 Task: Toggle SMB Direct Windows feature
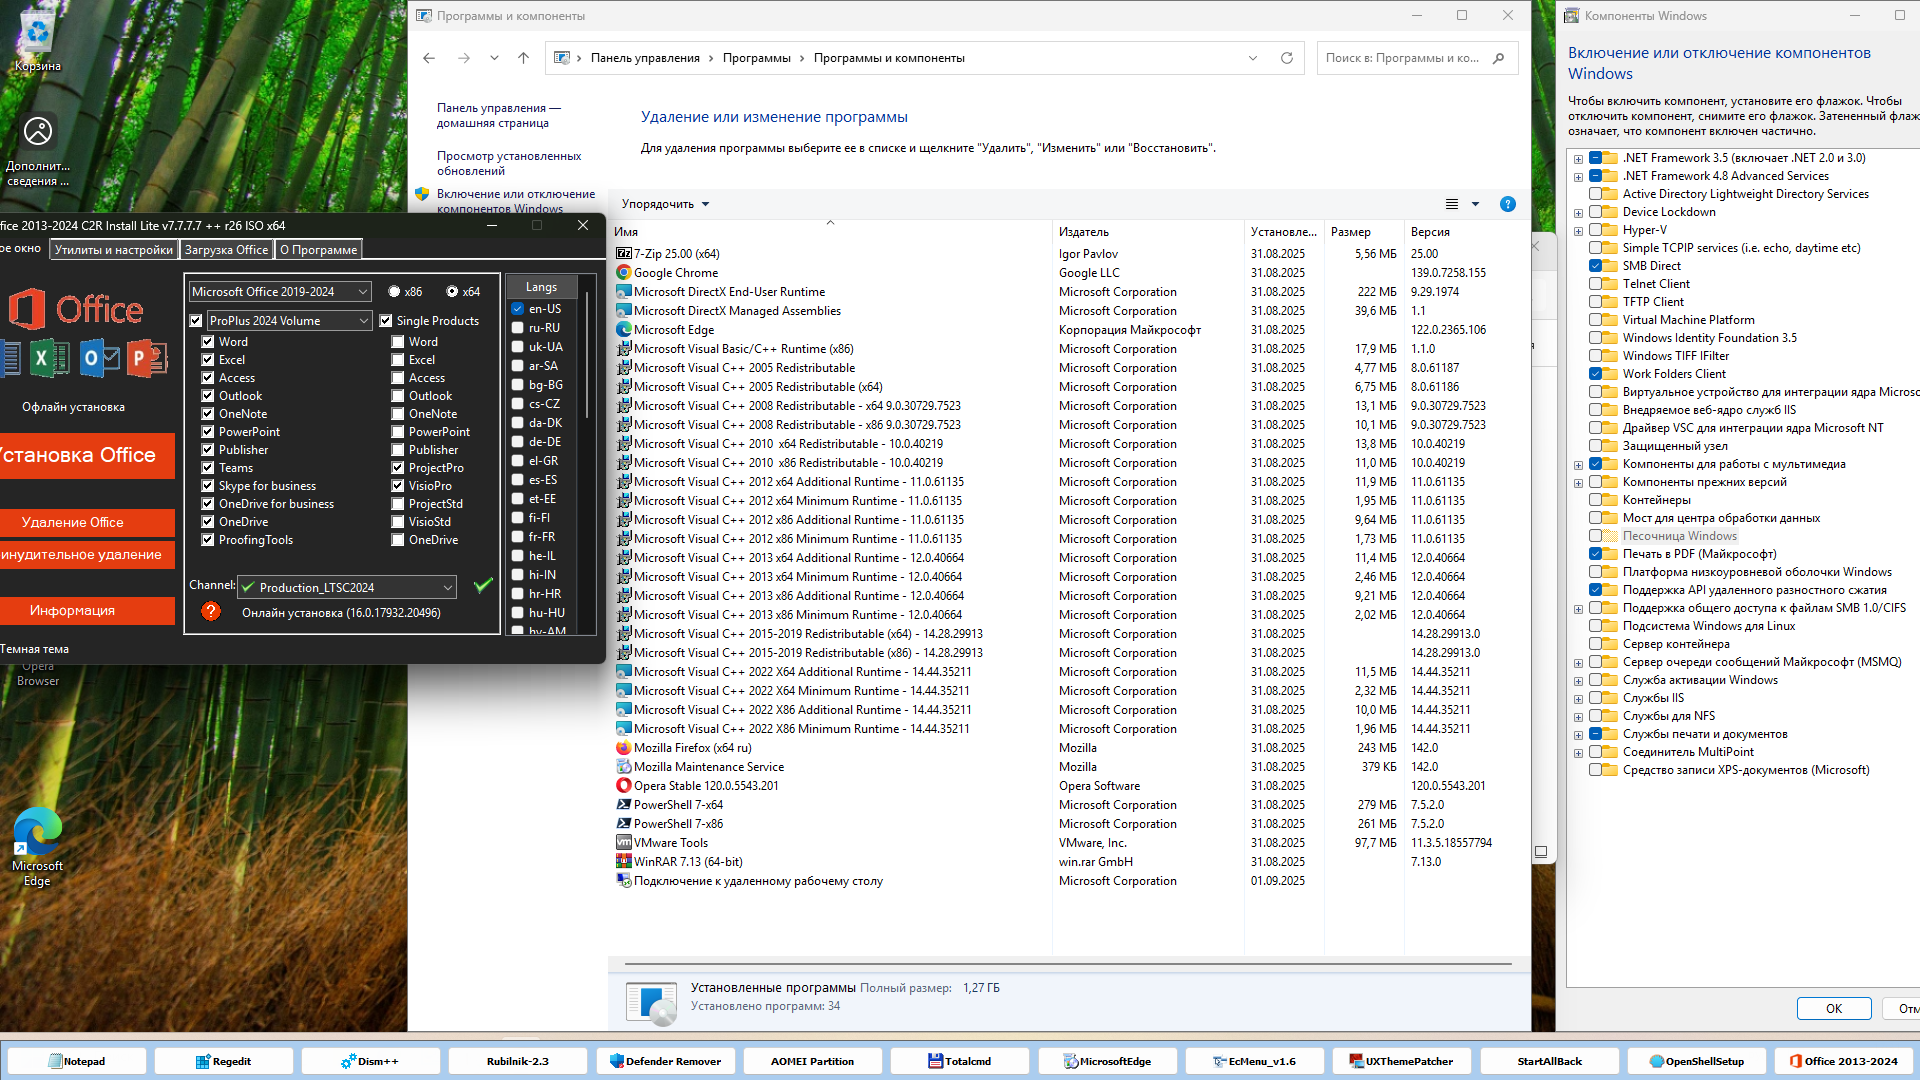click(x=1595, y=266)
